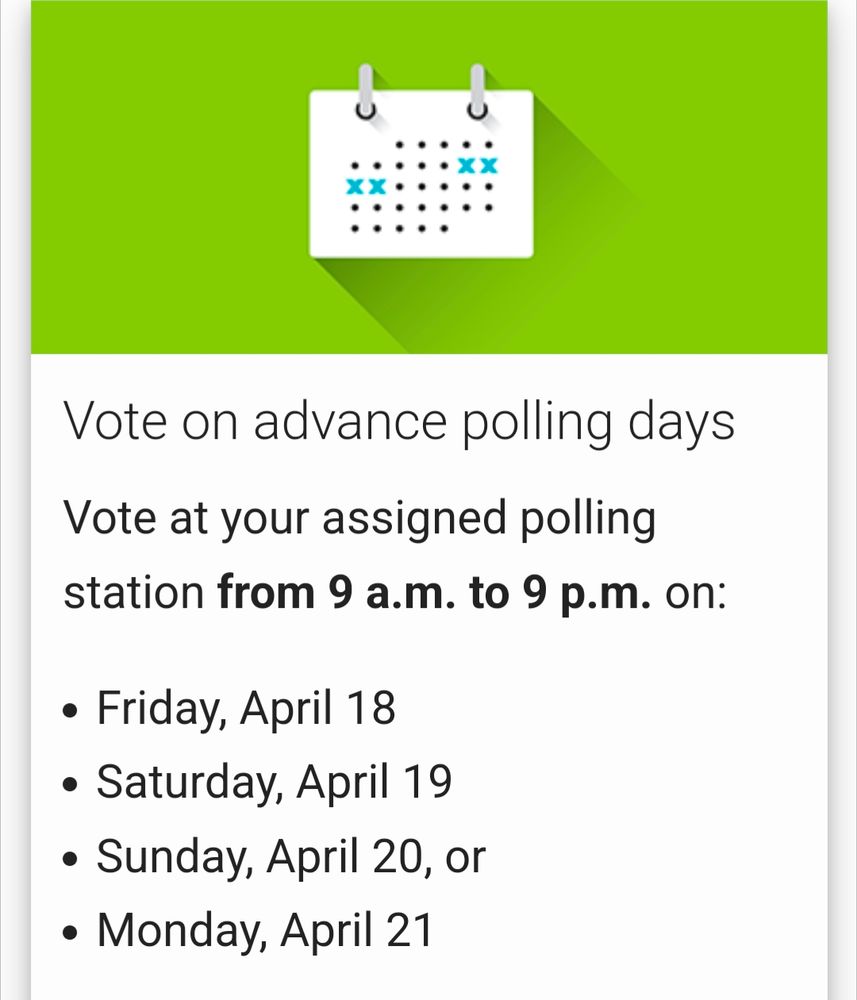The image size is (857, 1000).
Task: Select the 'Monday, April 21' list item
Action: point(265,930)
